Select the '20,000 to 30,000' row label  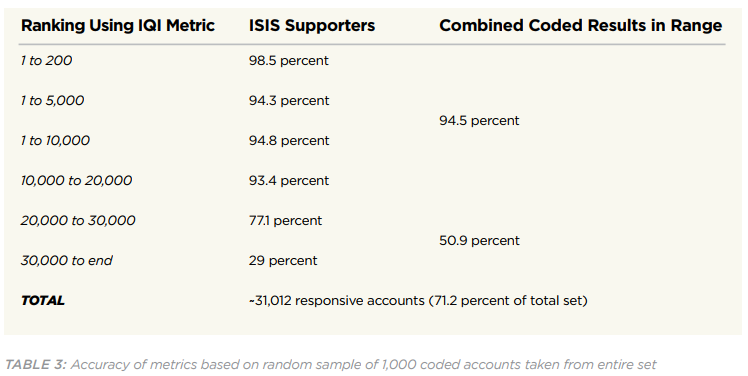pos(78,221)
